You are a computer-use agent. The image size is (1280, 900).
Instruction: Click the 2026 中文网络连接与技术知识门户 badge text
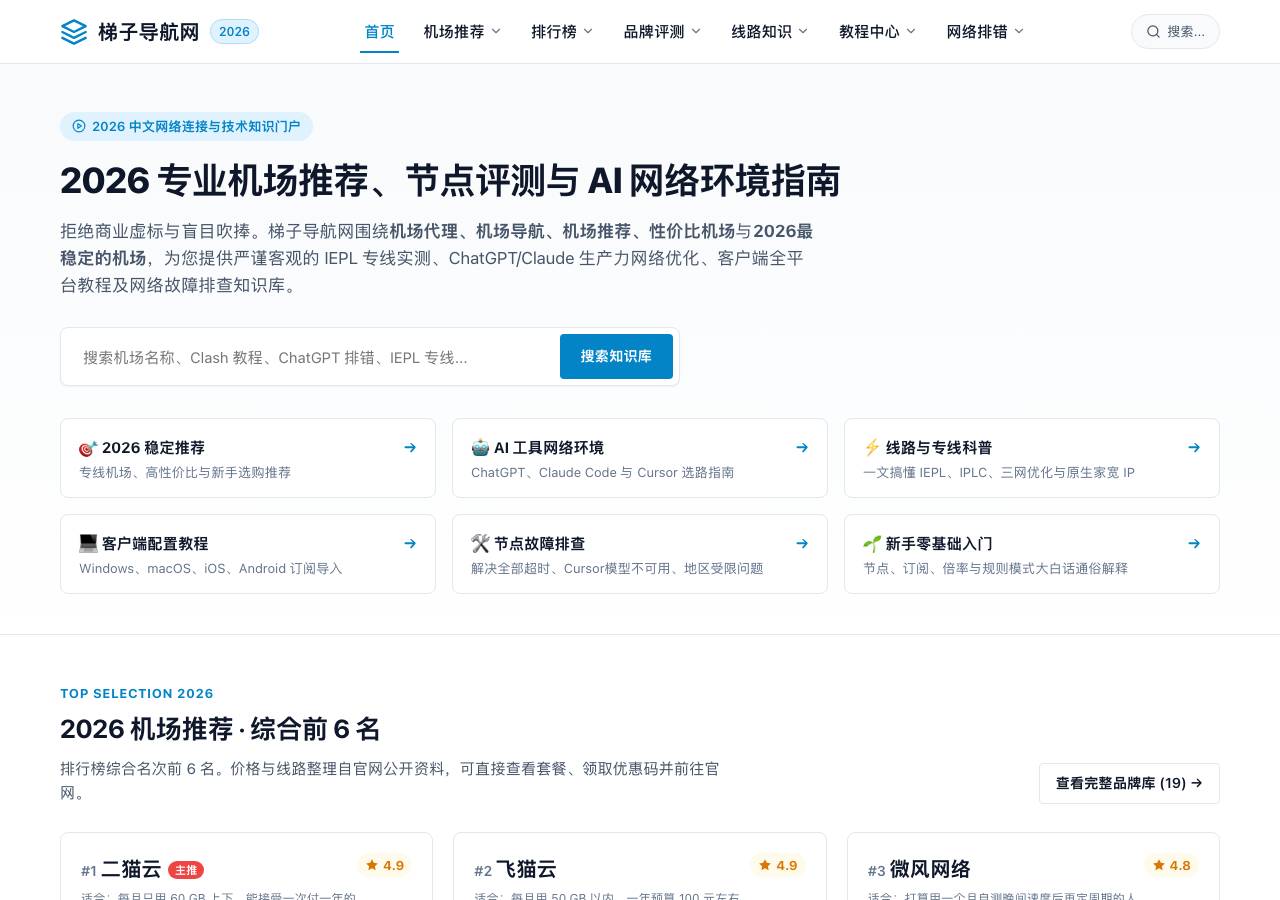tap(196, 126)
